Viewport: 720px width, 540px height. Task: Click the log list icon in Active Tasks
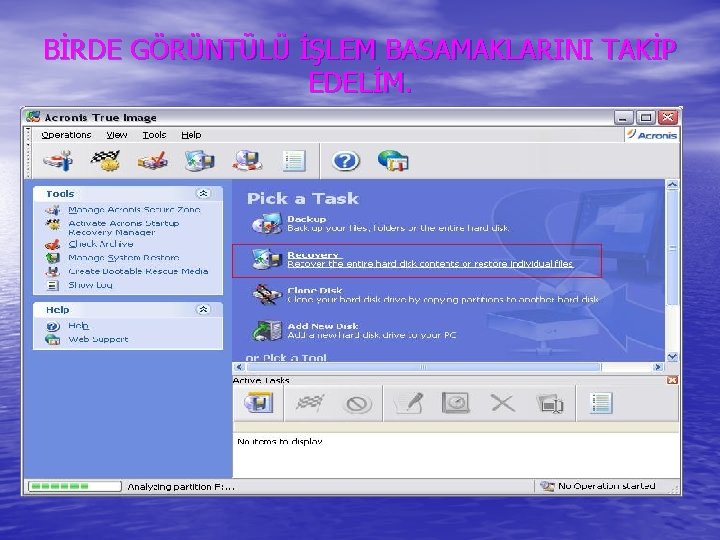(x=601, y=403)
